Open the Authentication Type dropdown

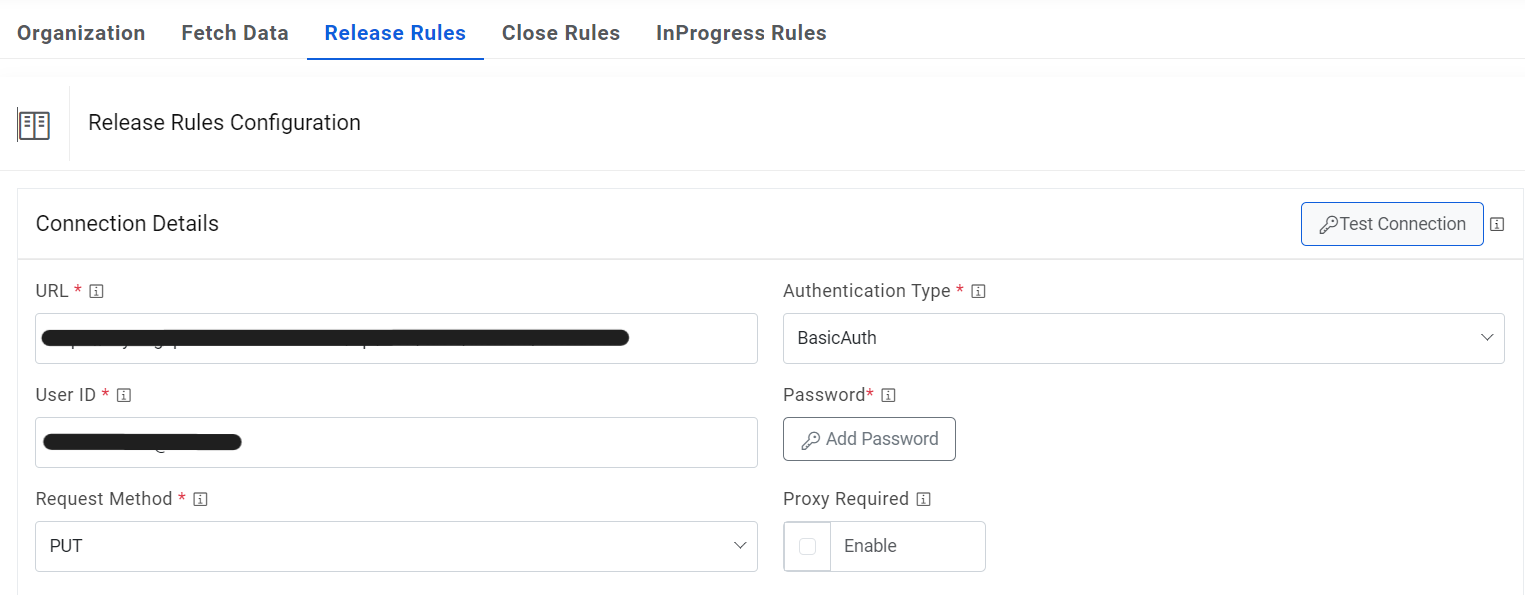pyautogui.click(x=1143, y=338)
